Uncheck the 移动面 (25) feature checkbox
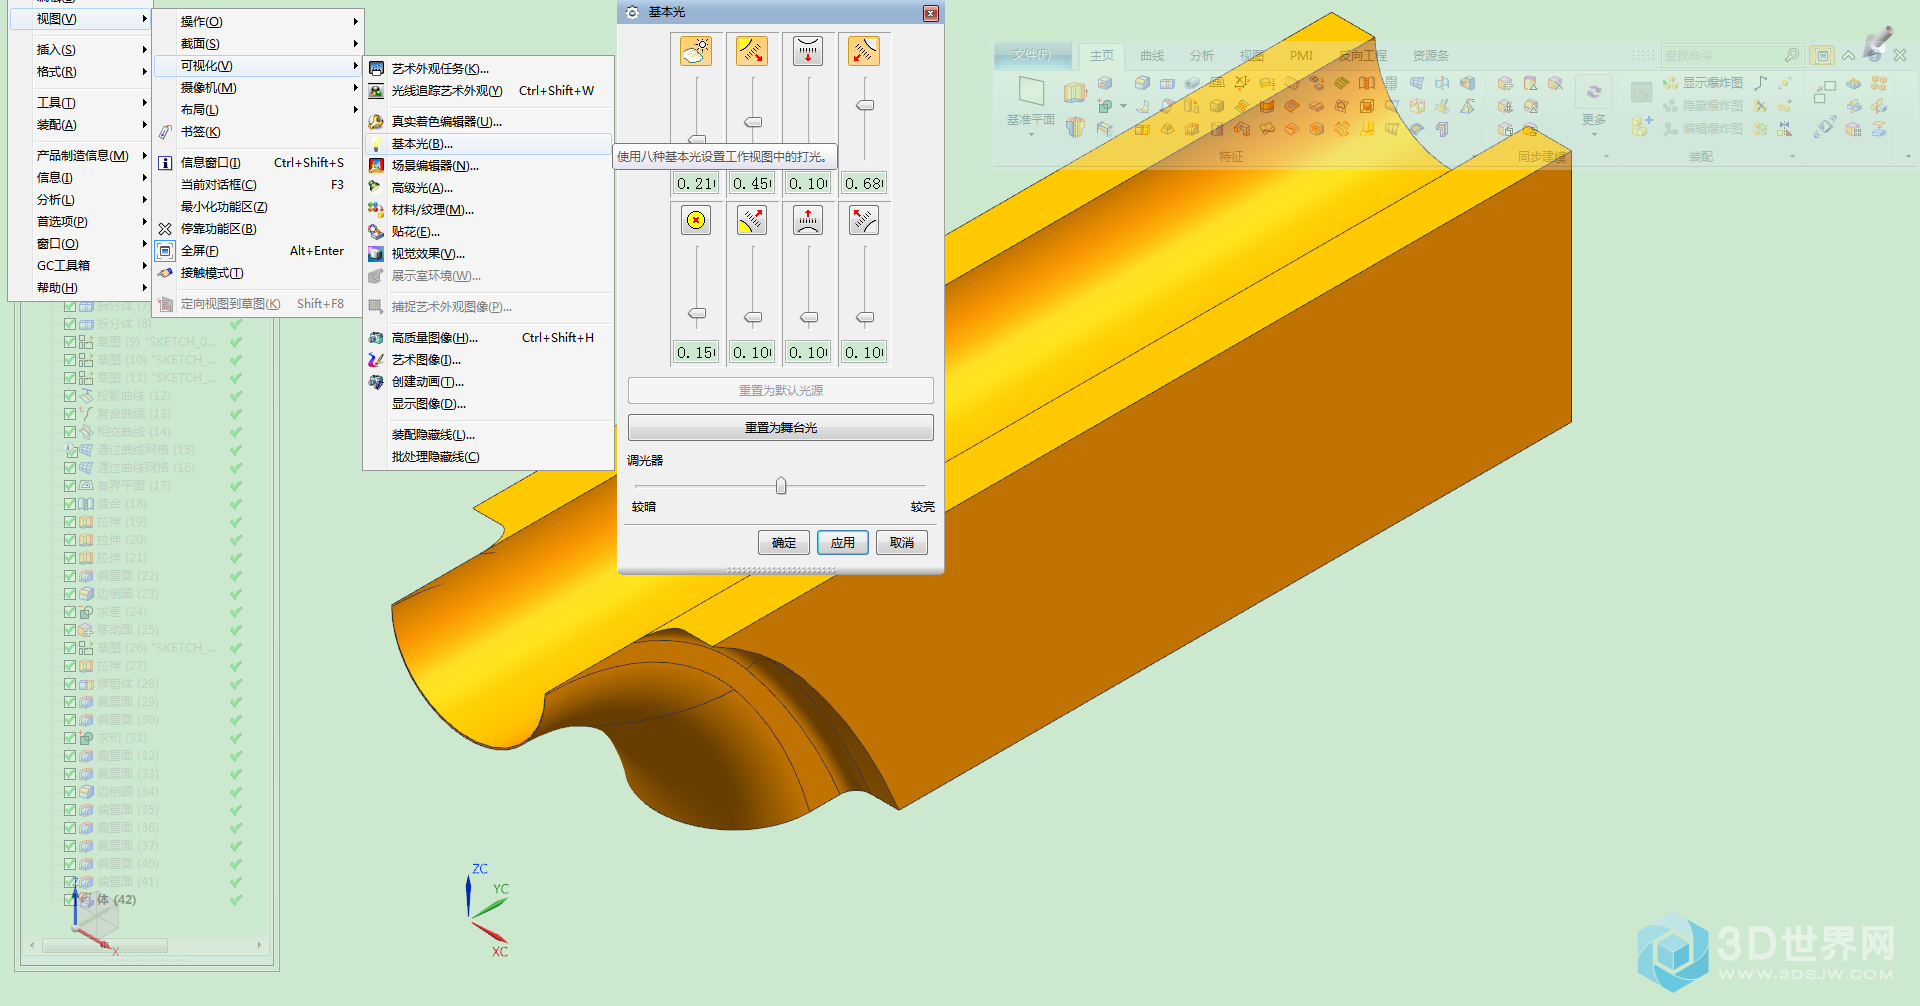1920x1006 pixels. tap(70, 630)
